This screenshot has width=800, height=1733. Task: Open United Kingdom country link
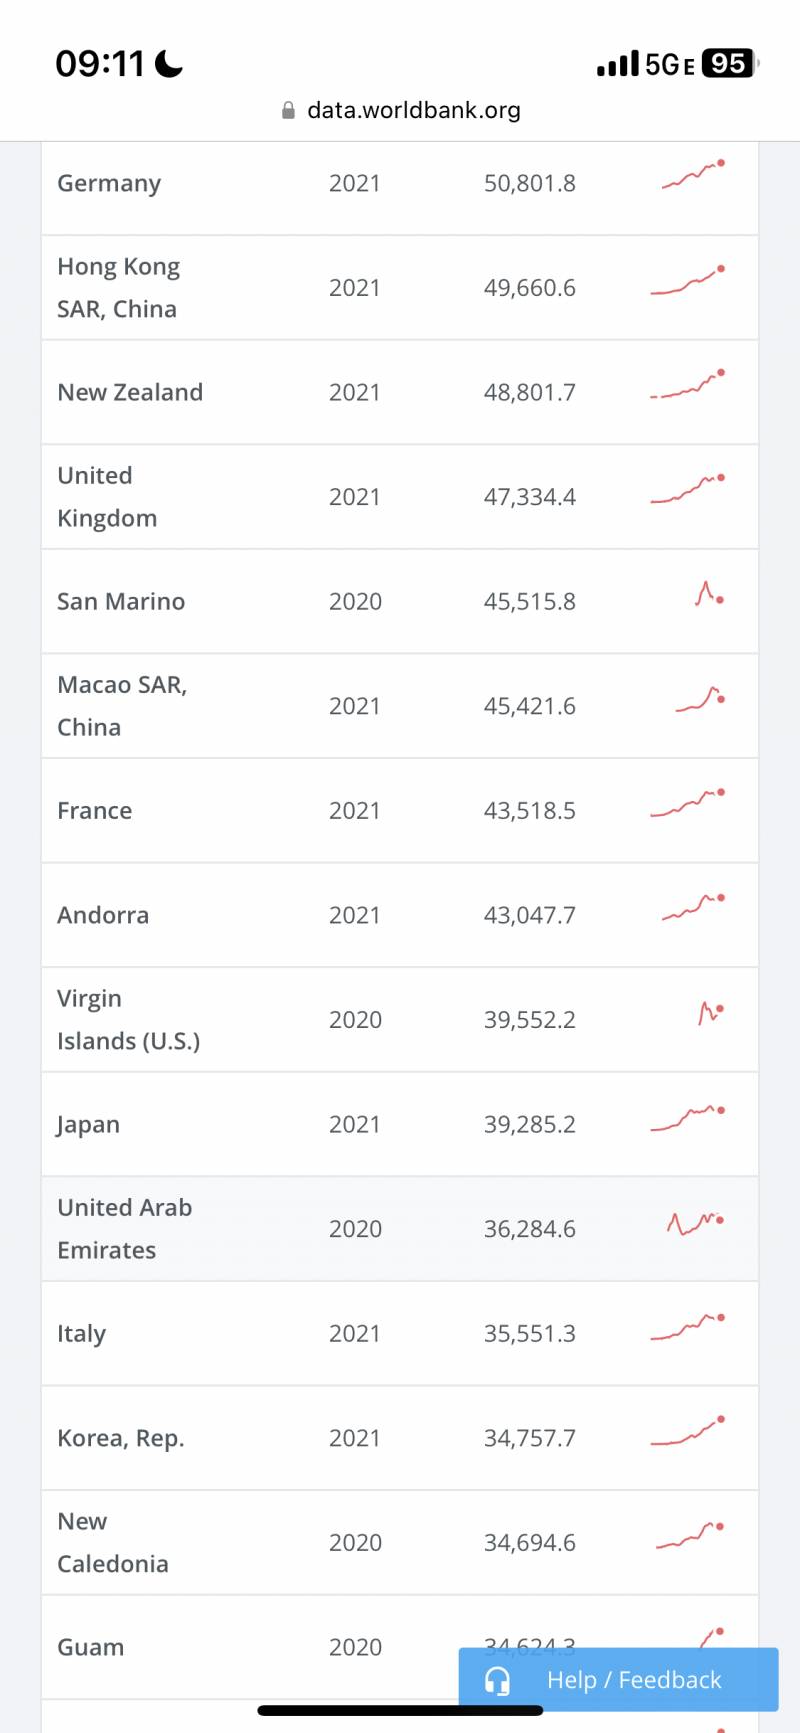tap(107, 497)
